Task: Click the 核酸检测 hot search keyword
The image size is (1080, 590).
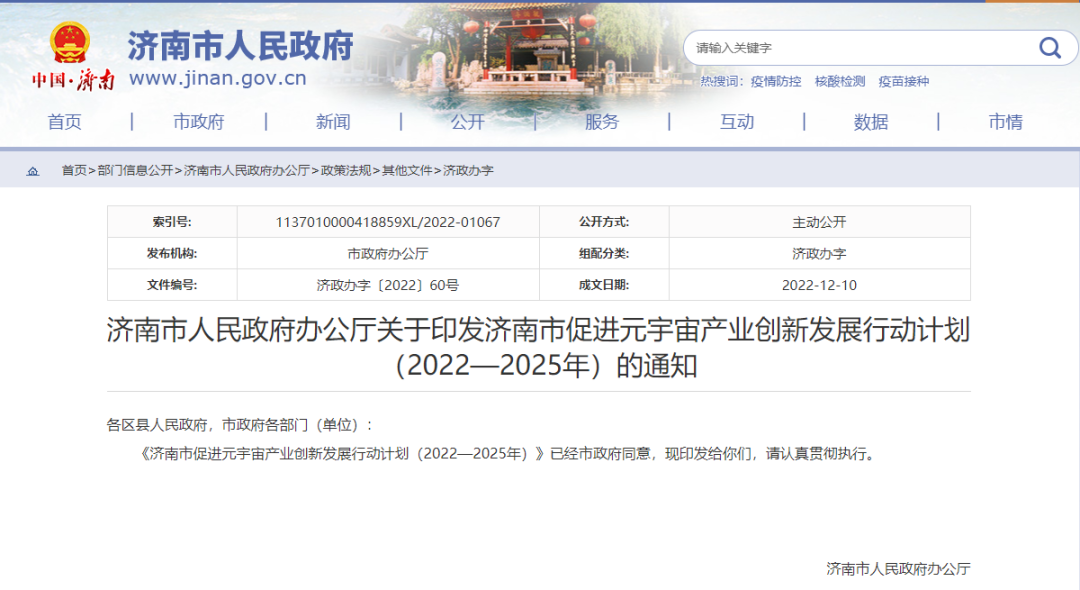Action: tap(837, 82)
